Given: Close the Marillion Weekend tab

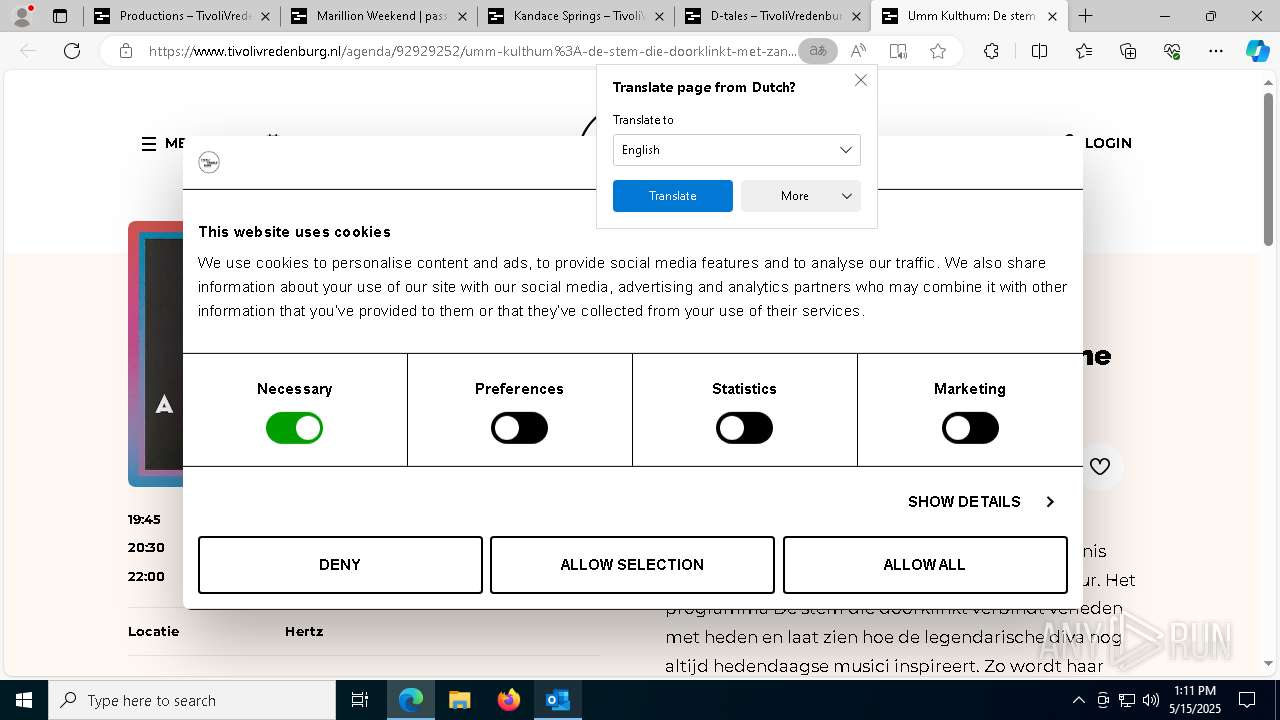Looking at the screenshot, I should tap(461, 16).
